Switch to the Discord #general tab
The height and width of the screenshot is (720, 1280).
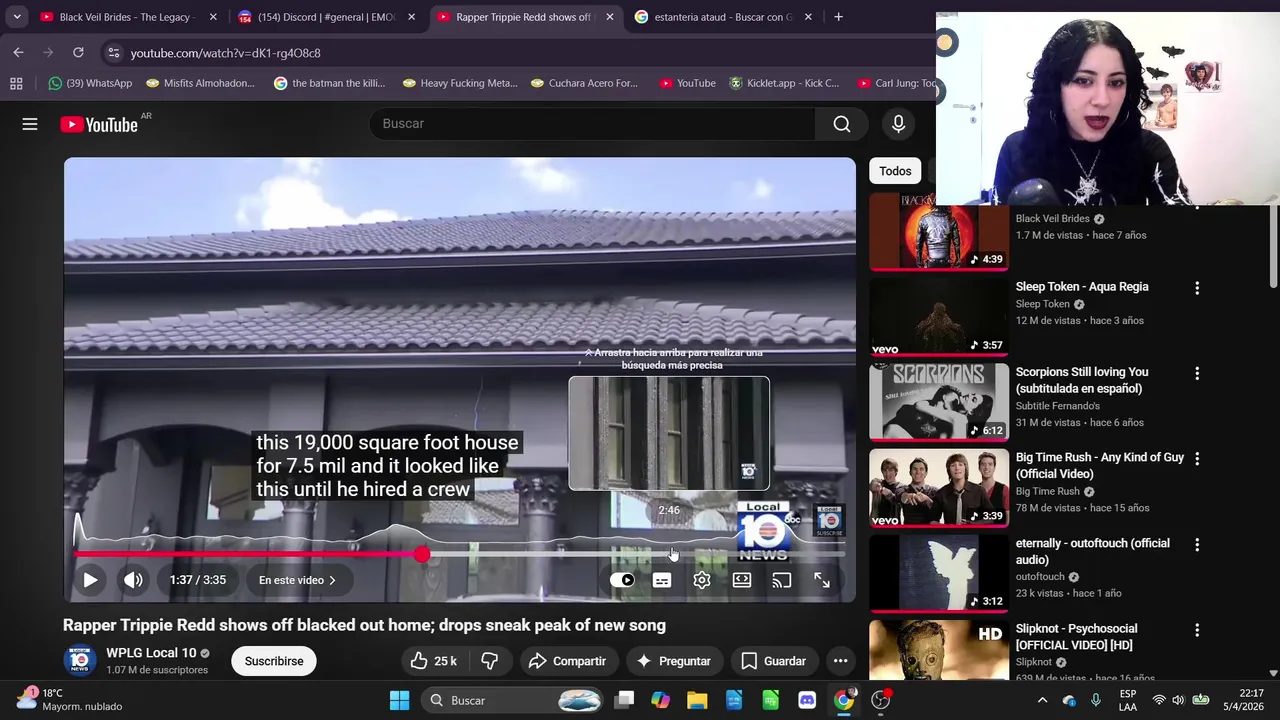[x=326, y=17]
